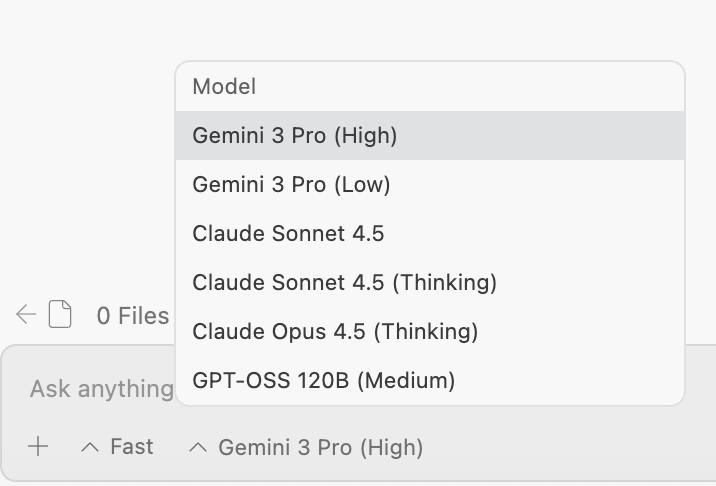Click the Model header label in popup
This screenshot has width=716, height=486.
click(224, 87)
